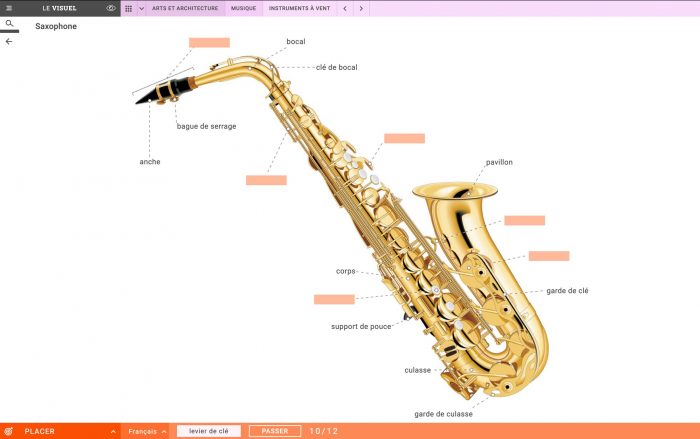Select the levier de clé term box

pos(208,431)
